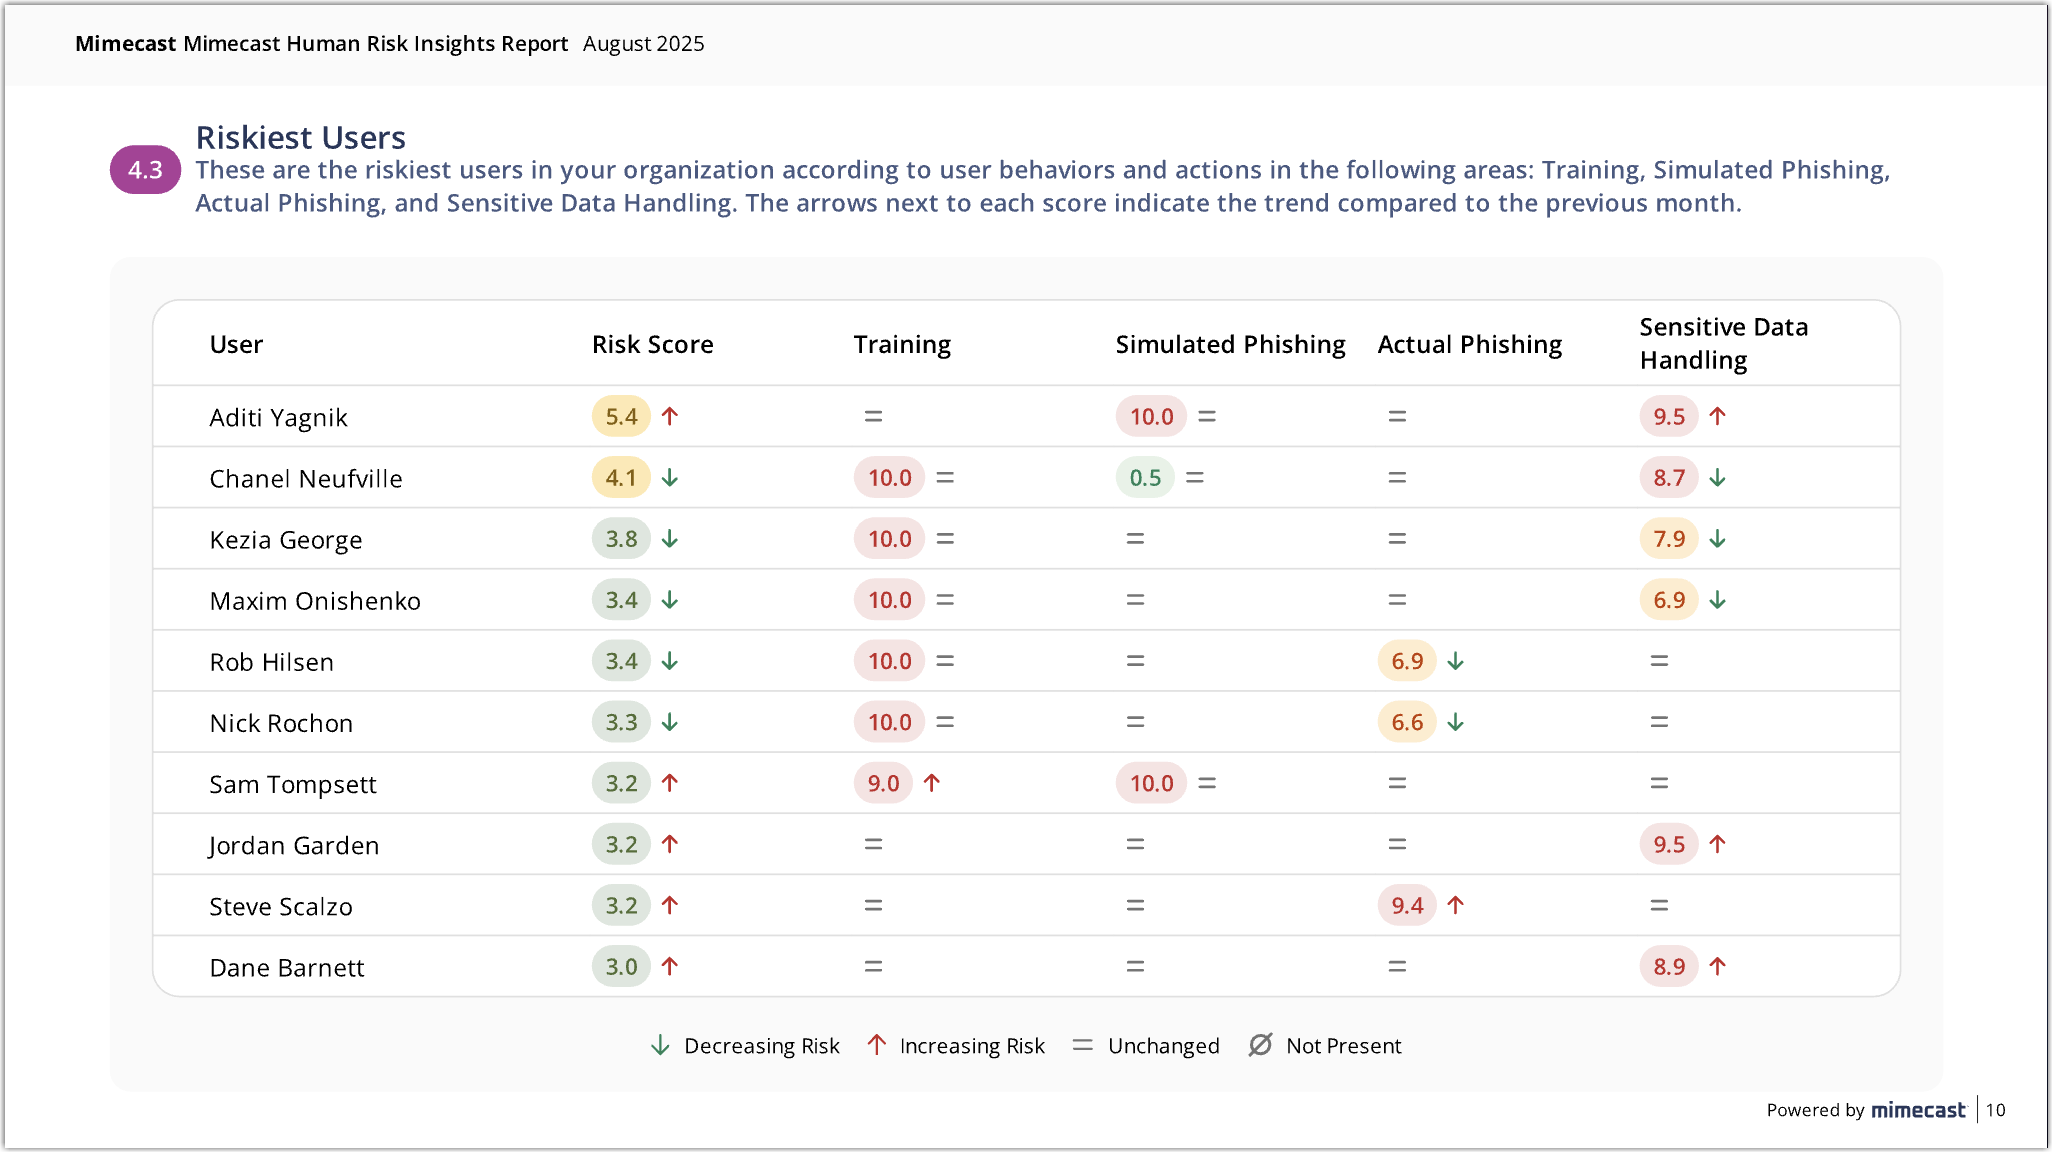Viewport: 2053px width, 1153px height.
Task: Click user name Maxim Onishenko
Action: click(x=315, y=601)
